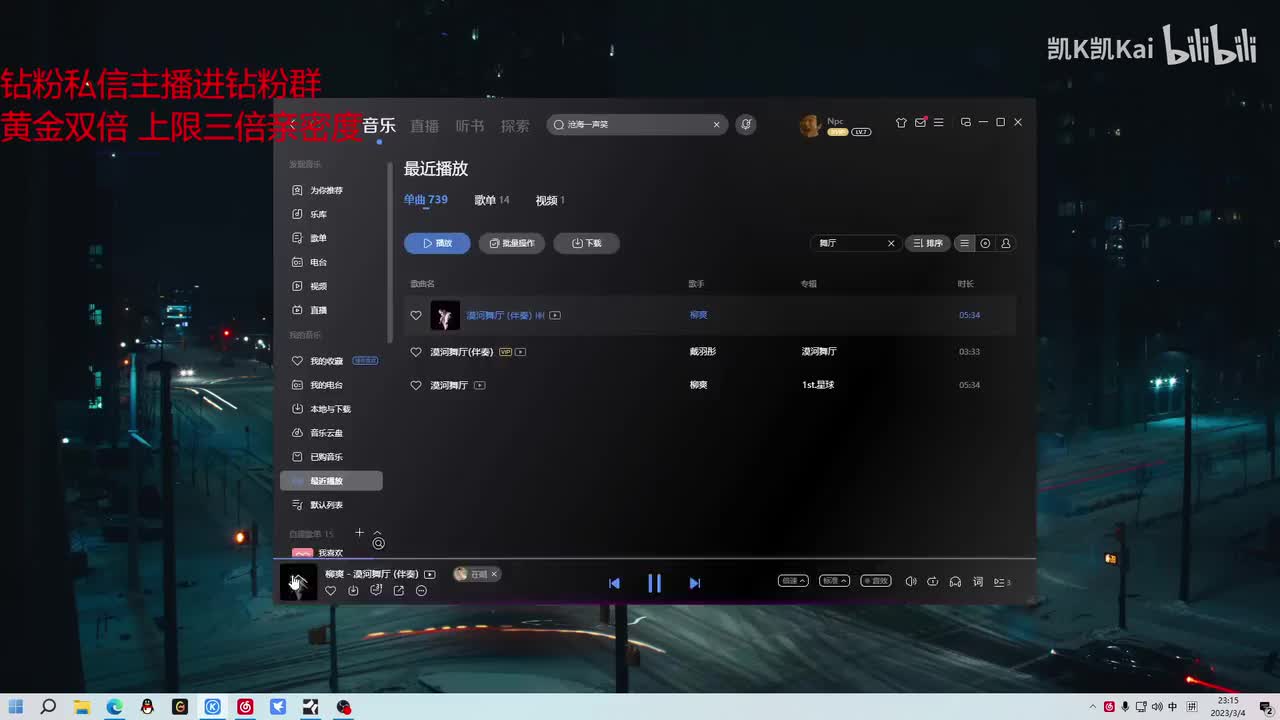1280x720 pixels.
Task: Like 漠河舞厅(伴奏) by 戴羽彤
Action: point(416,352)
